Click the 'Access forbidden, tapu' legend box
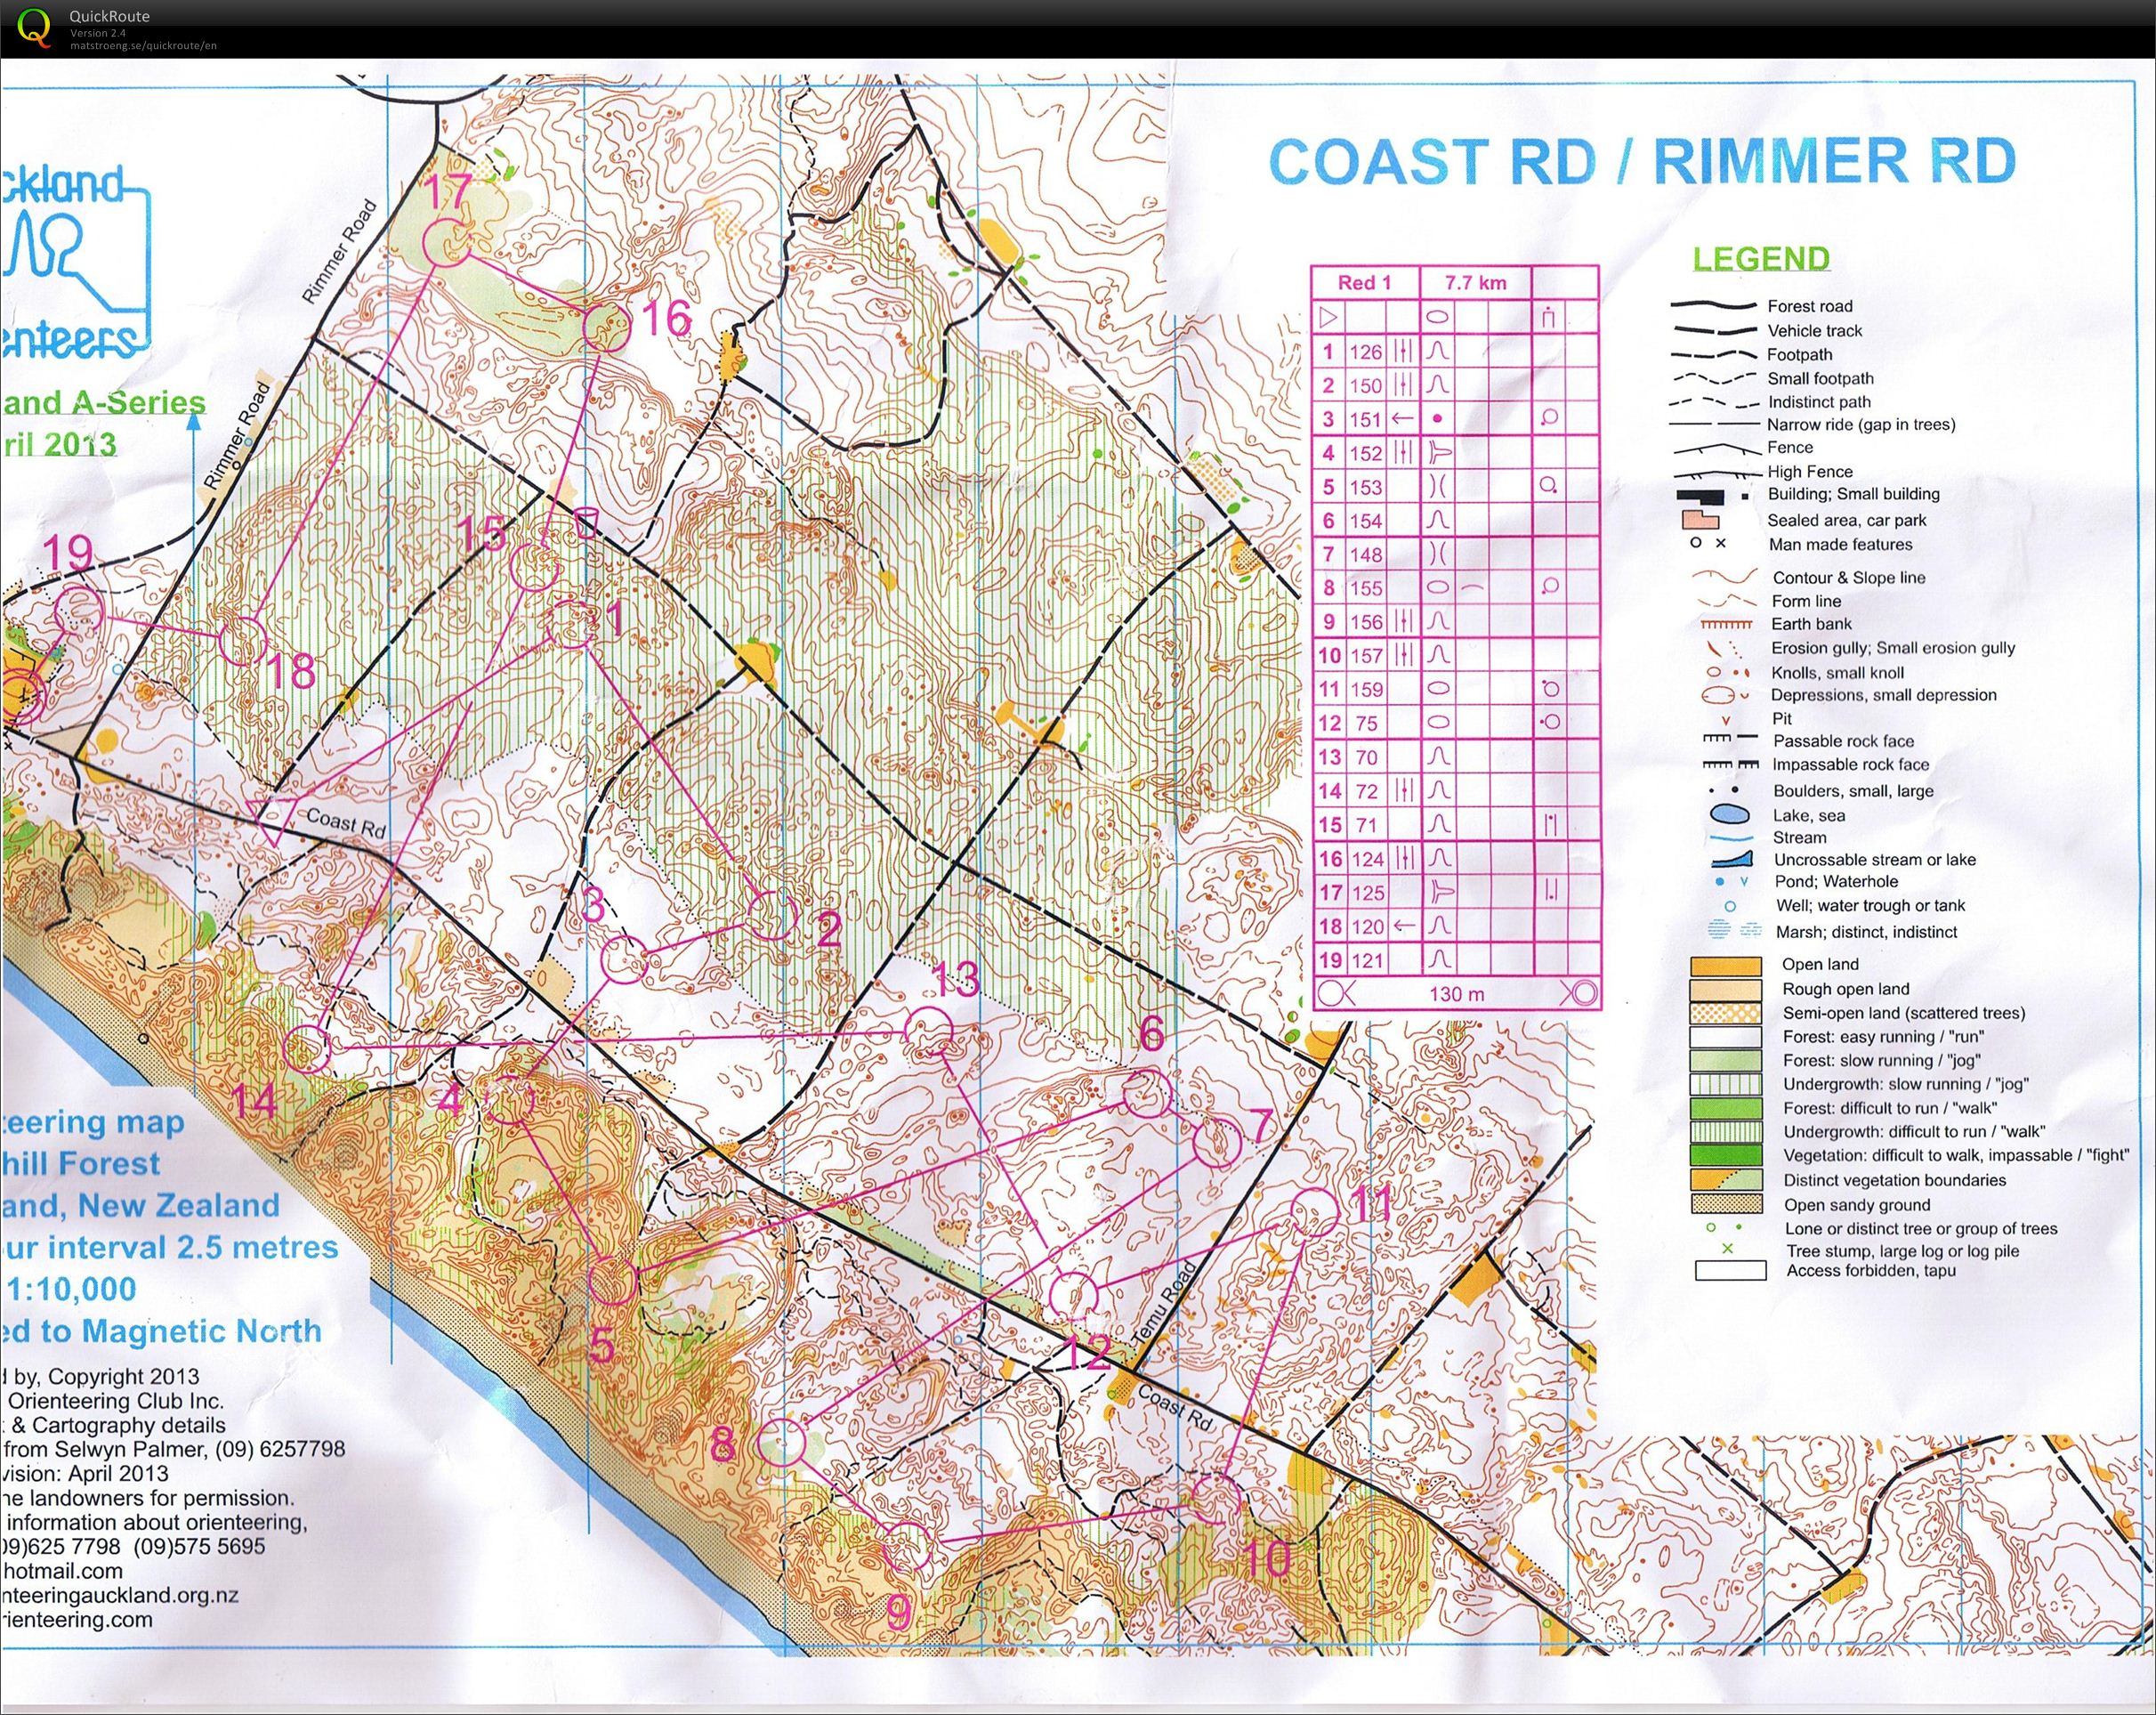Viewport: 2156px width, 1715px height. (1730, 1271)
